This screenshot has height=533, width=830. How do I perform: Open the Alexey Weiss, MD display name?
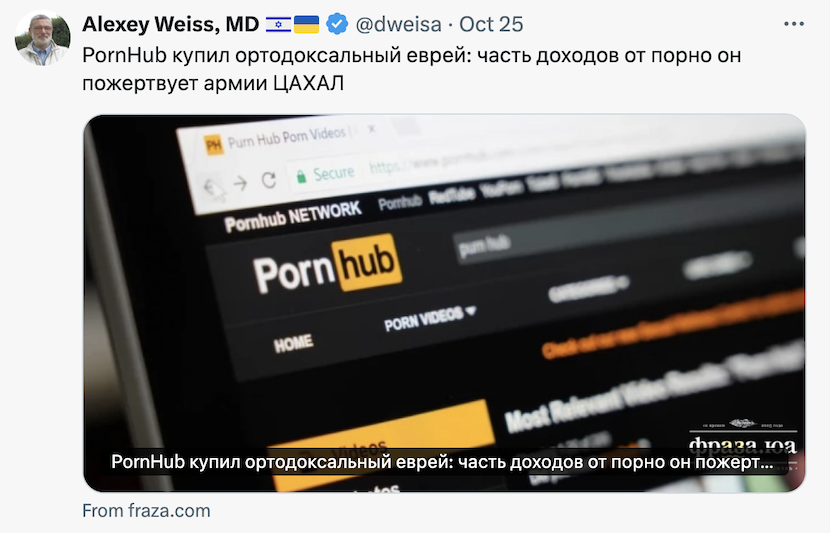pos(170,24)
